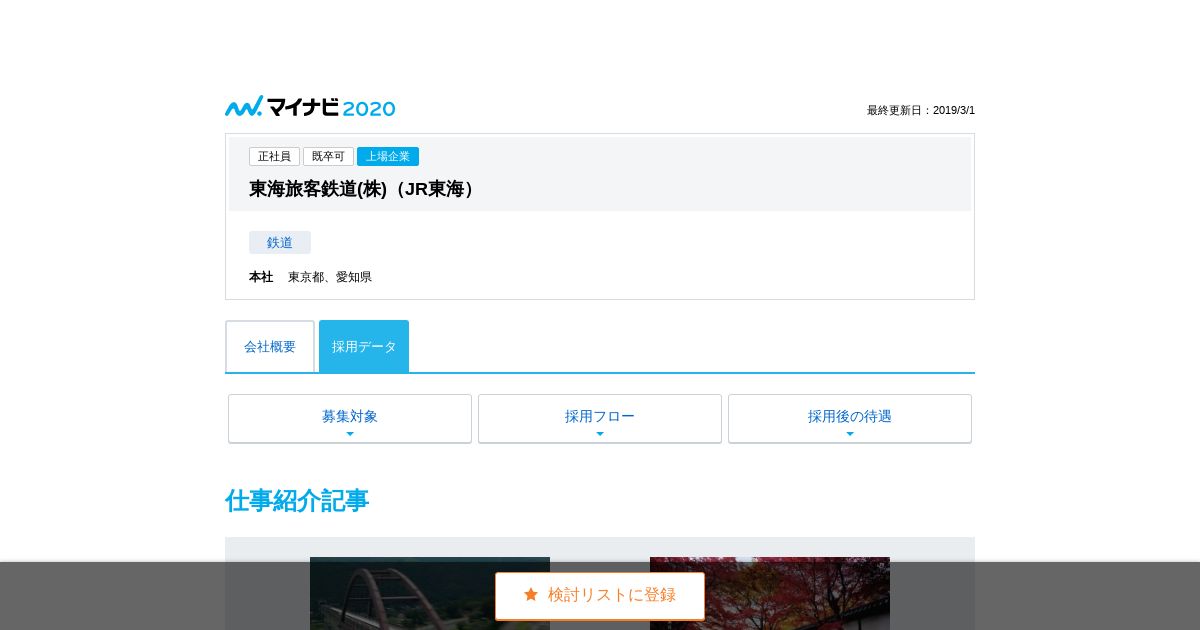This screenshot has height=630, width=1200.
Task: Jump to the 採用後の待遇 section
Action: click(x=850, y=418)
